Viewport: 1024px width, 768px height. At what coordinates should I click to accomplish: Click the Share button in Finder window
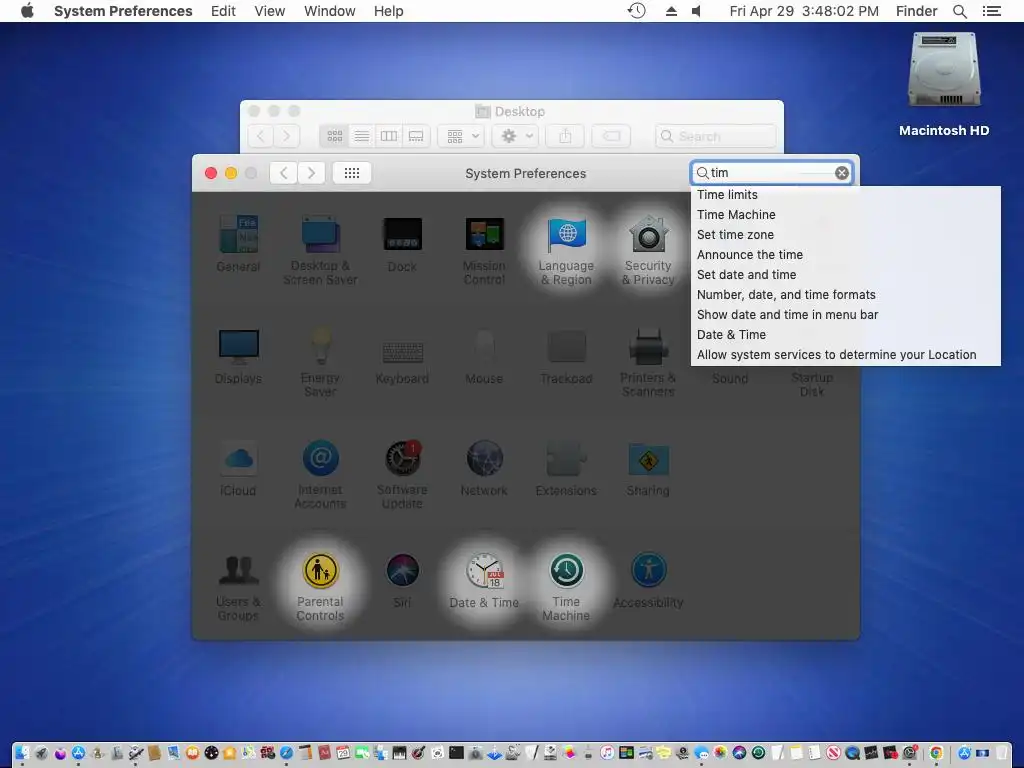[x=566, y=136]
